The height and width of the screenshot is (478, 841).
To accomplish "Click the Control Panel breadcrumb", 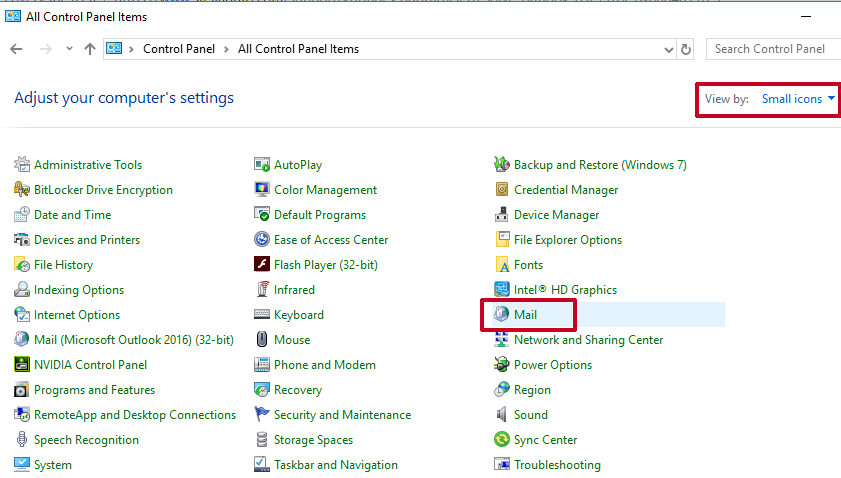I will coord(179,49).
